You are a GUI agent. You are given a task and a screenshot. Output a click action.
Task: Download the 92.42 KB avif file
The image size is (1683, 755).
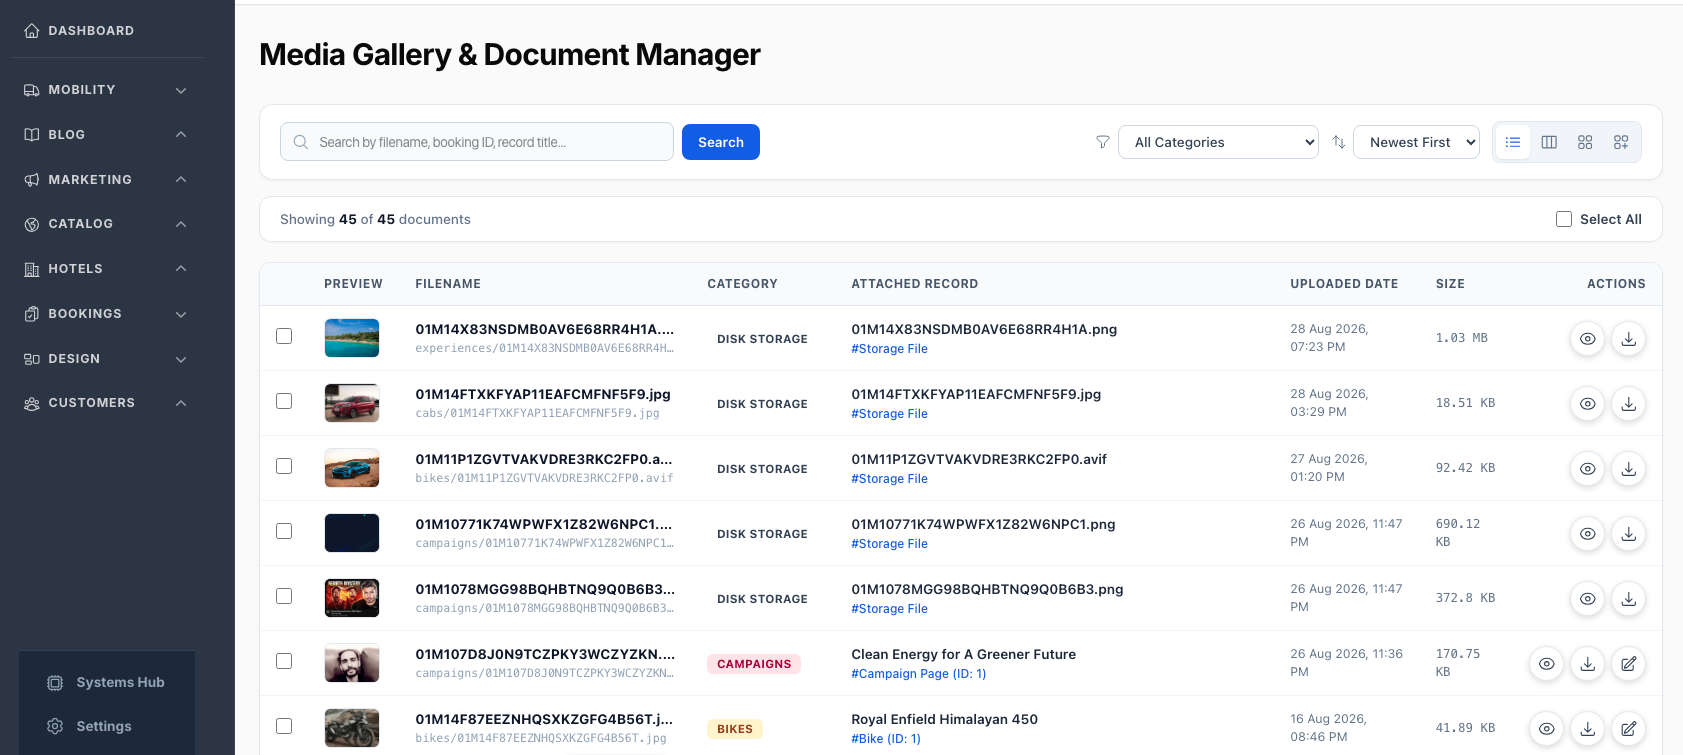(x=1629, y=469)
